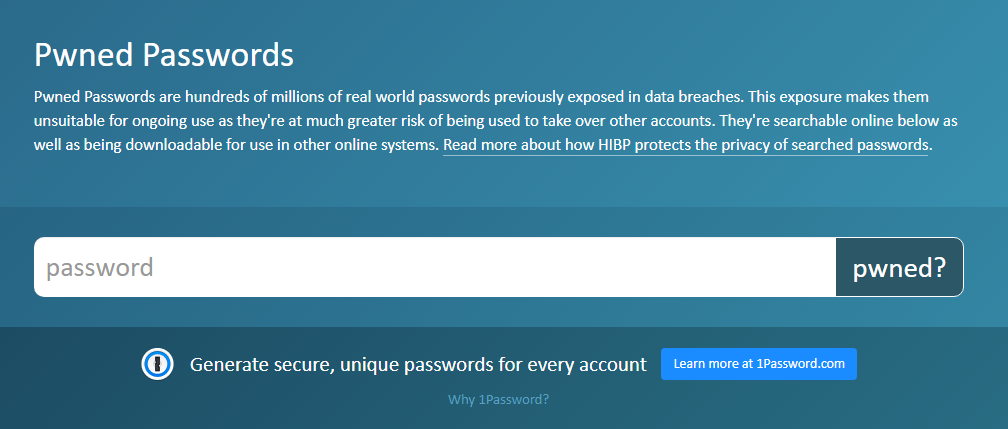The height and width of the screenshot is (429, 1008).
Task: Click the dark "pwned?" button next to the input
Action: 899,267
